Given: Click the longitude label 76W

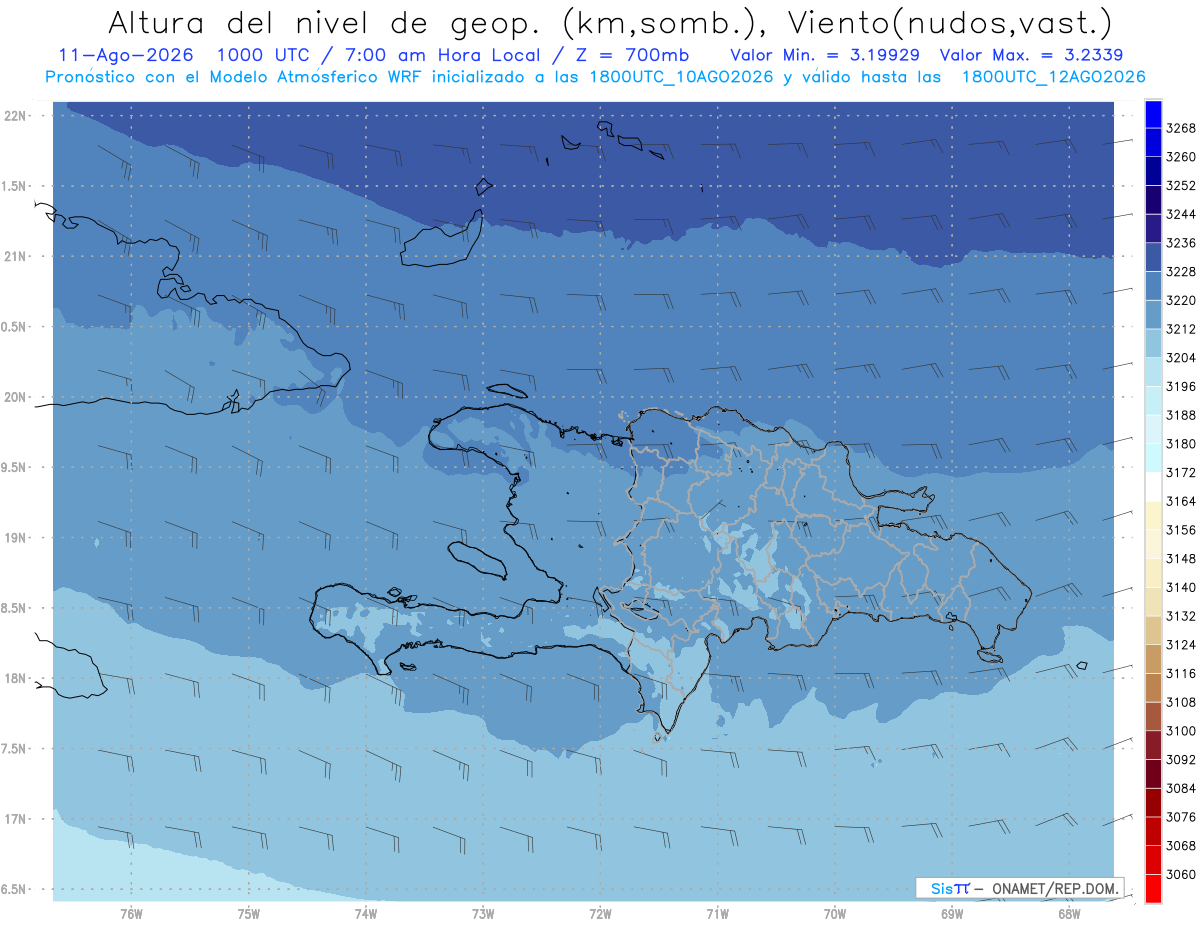Looking at the screenshot, I should pos(131,914).
